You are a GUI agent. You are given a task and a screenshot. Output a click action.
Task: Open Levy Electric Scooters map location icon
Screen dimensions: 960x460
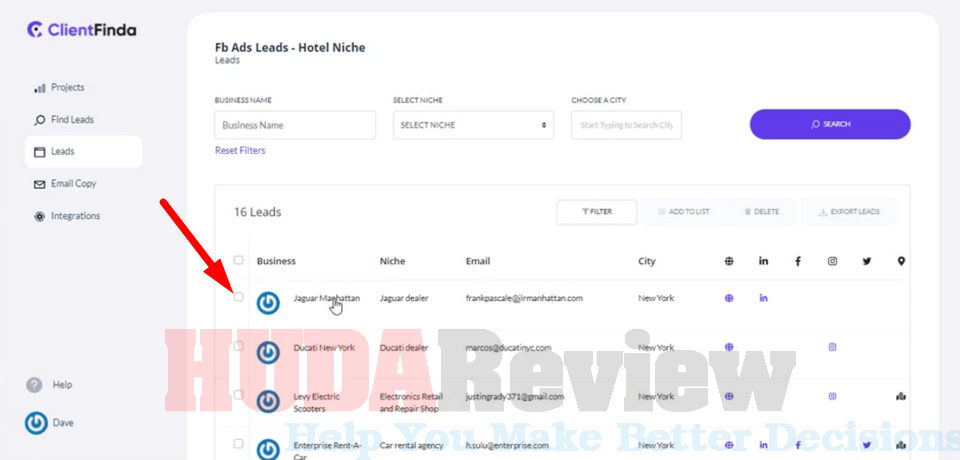901,396
